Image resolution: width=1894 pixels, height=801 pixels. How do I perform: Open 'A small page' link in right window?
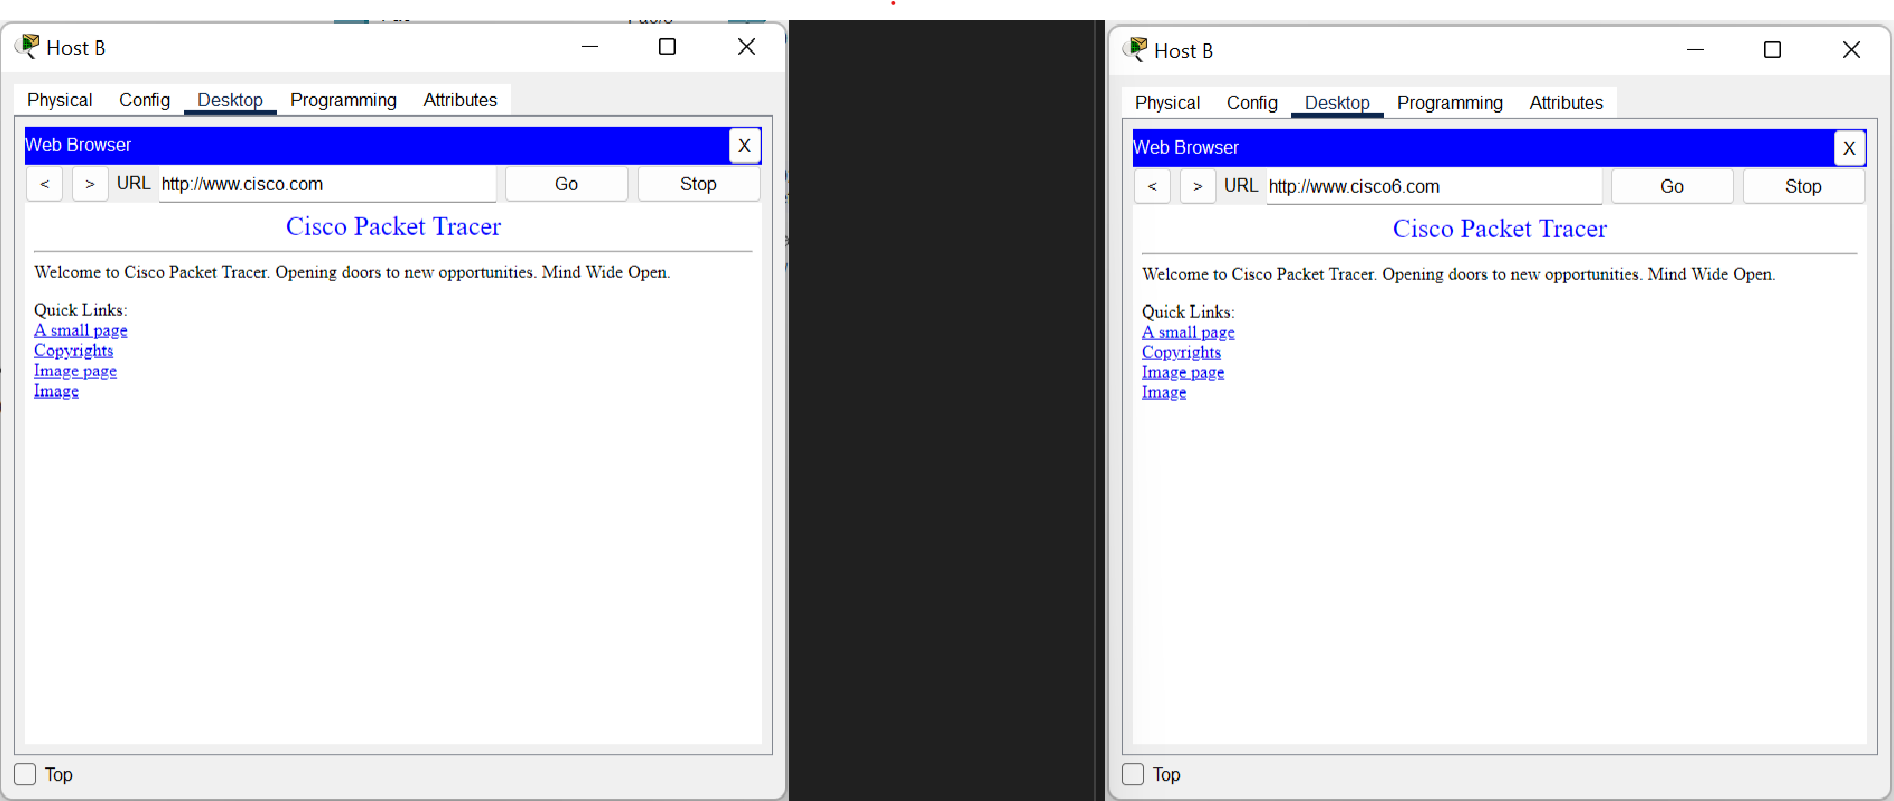(x=1188, y=333)
